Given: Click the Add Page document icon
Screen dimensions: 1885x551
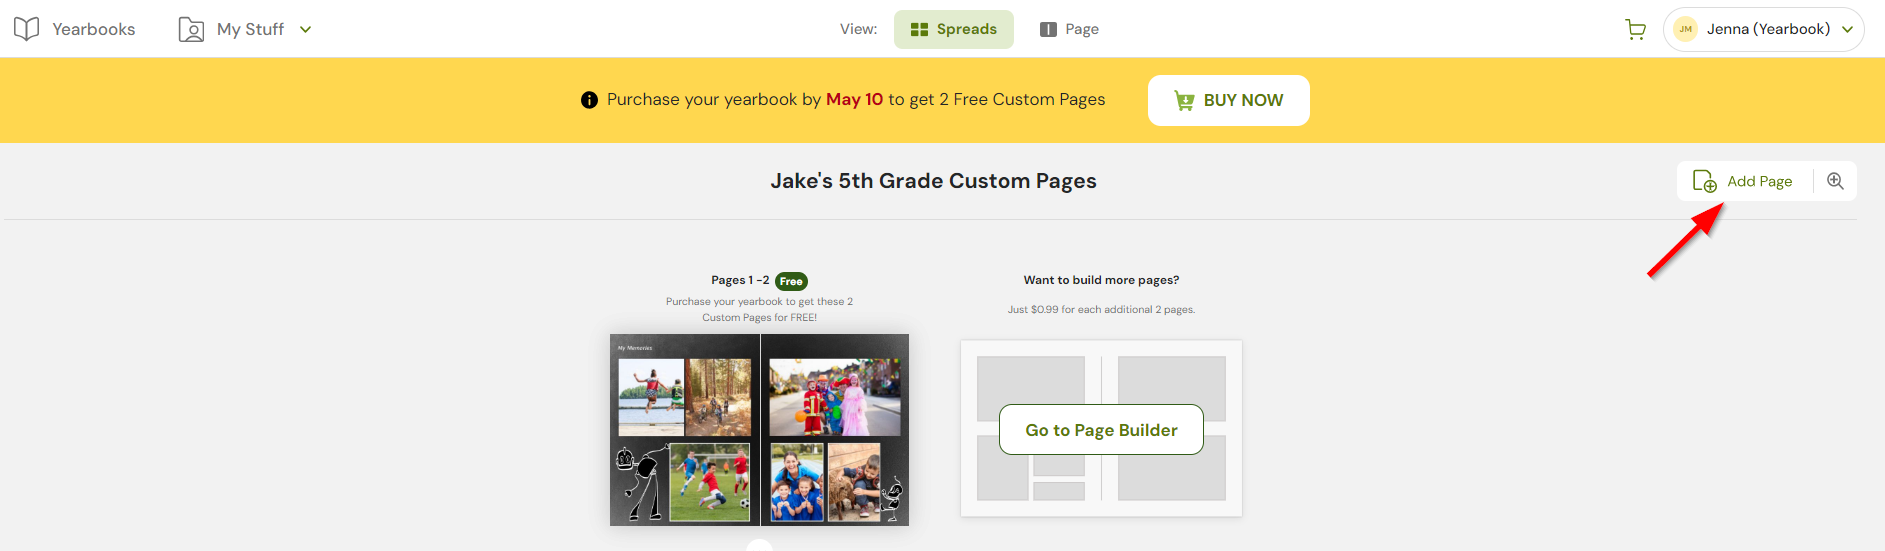Looking at the screenshot, I should (1704, 181).
